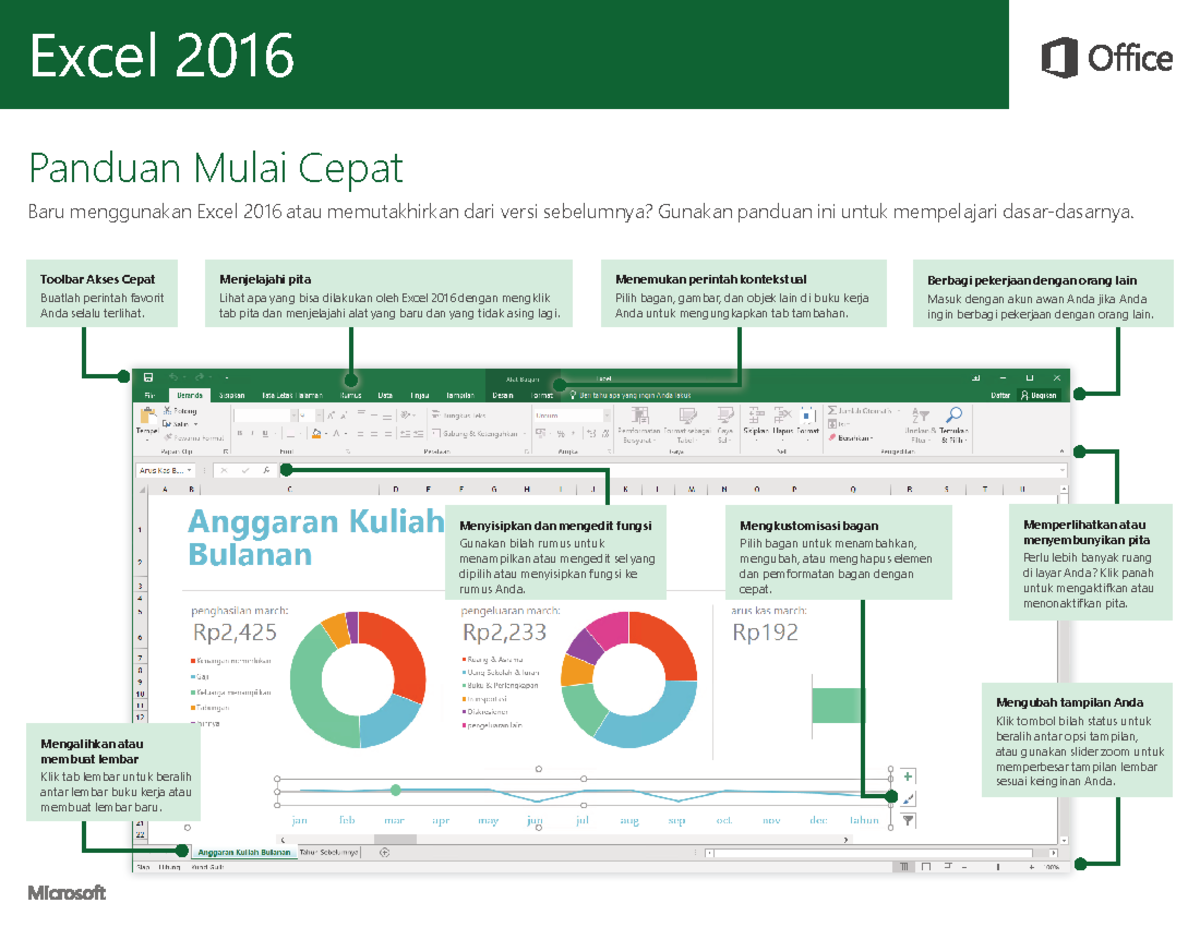Select the Urutkan & Filter icon

point(920,415)
